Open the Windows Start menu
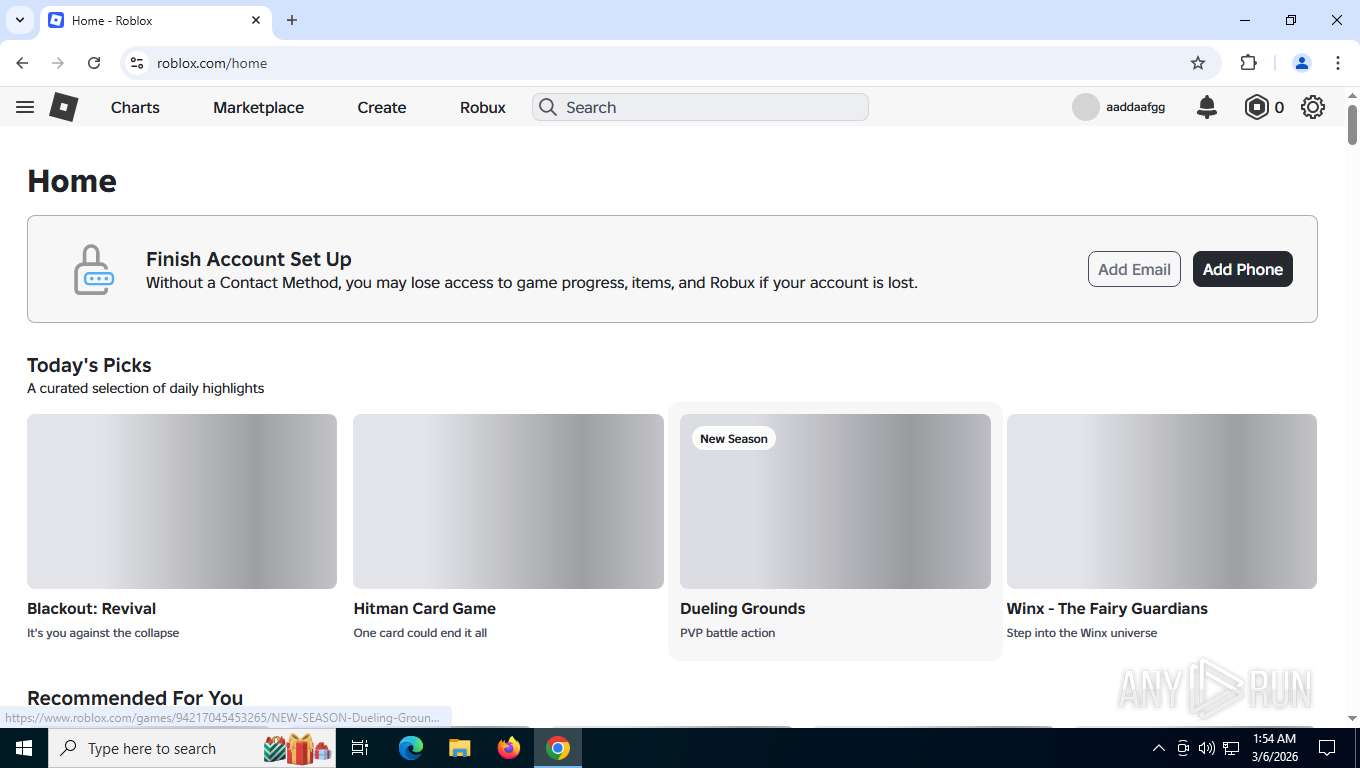The width and height of the screenshot is (1360, 768). (23, 748)
